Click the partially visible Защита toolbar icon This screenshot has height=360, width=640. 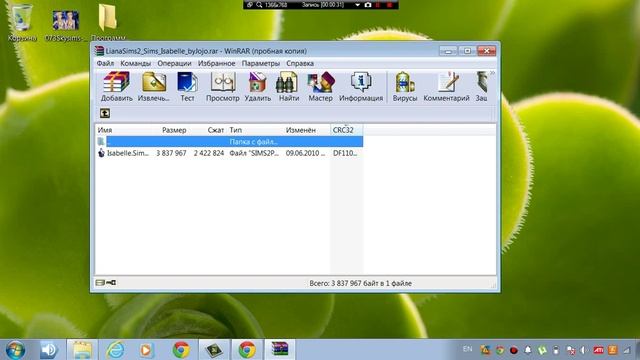[x=482, y=86]
